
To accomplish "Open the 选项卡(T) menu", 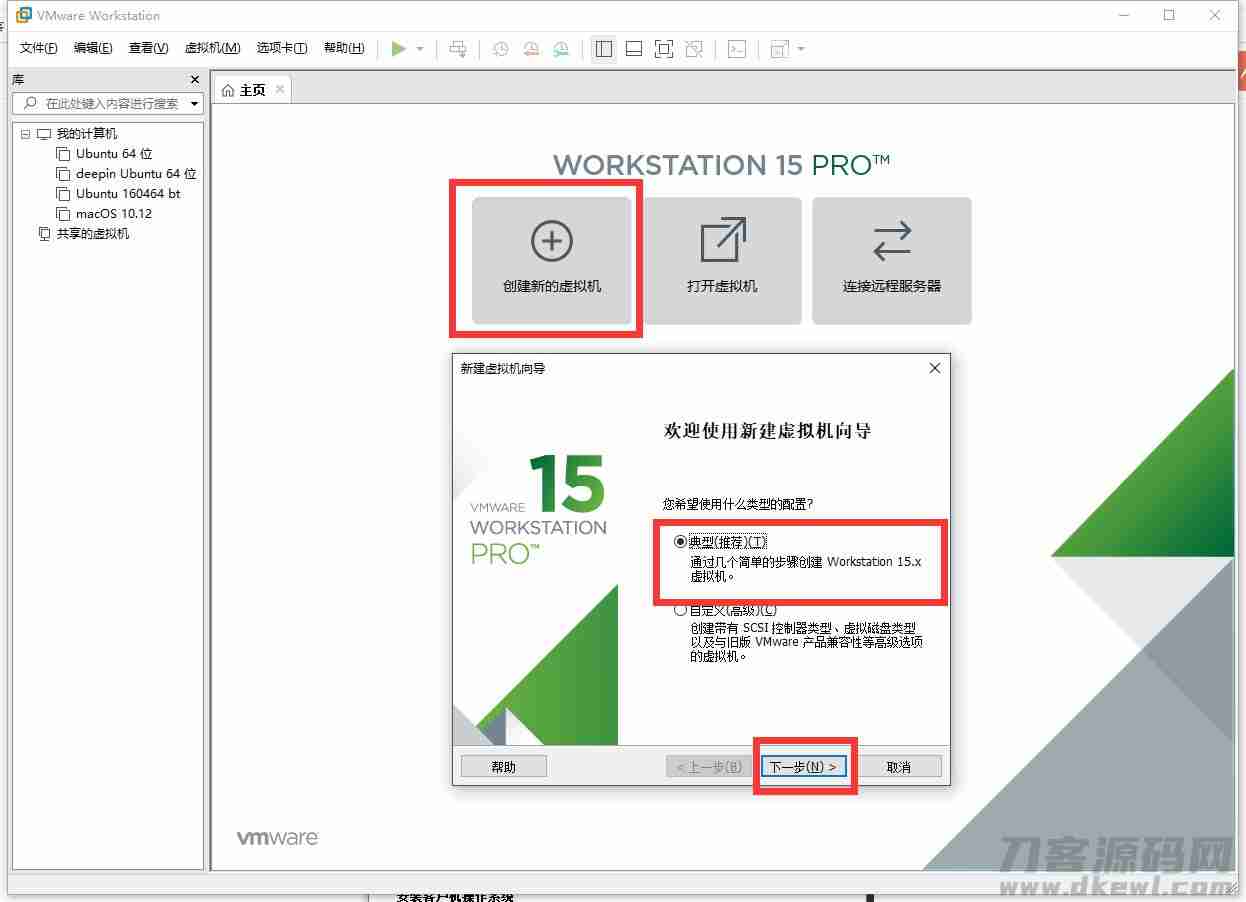I will click(x=282, y=48).
